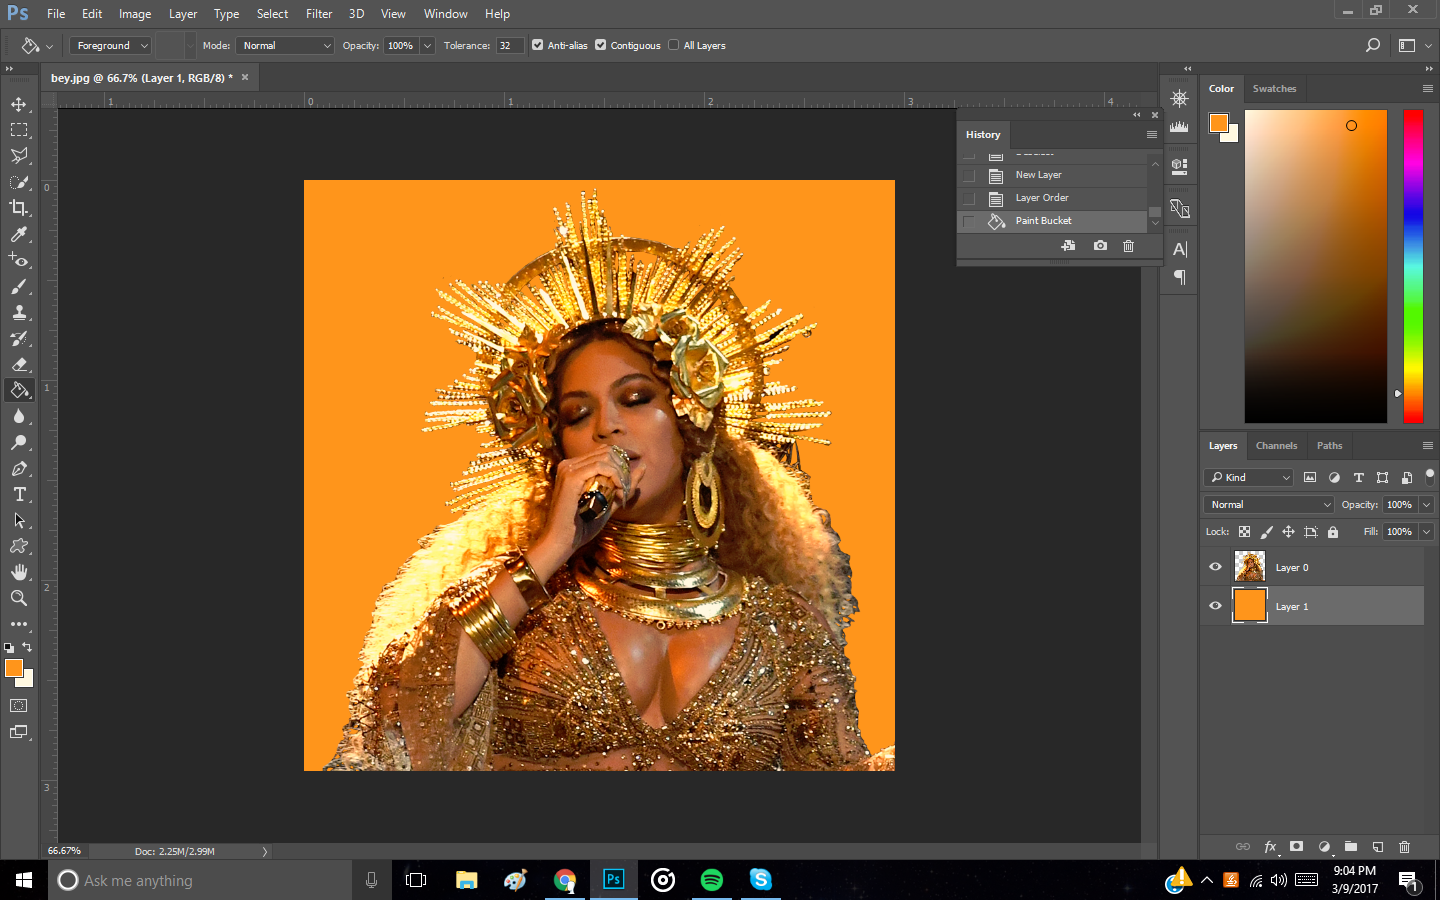Select the Paint Bucket tool in toolbar
This screenshot has width=1440, height=900.
pyautogui.click(x=19, y=390)
